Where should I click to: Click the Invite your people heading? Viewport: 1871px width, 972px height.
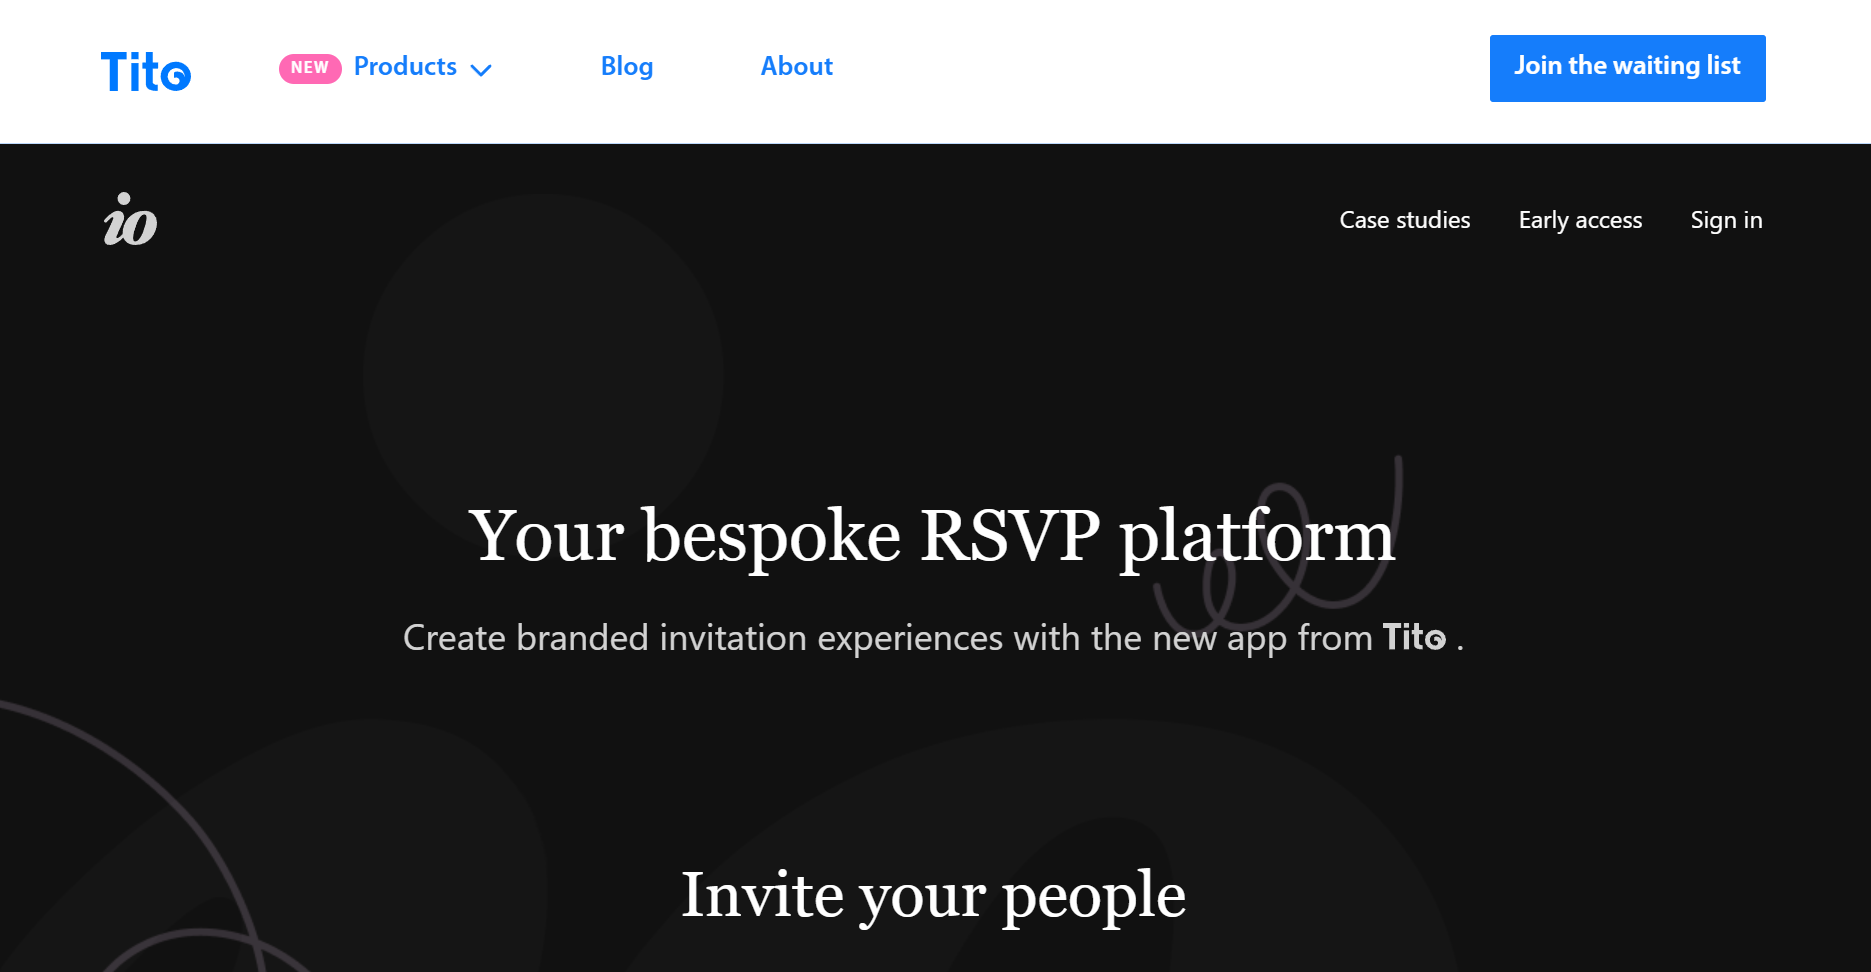click(933, 895)
